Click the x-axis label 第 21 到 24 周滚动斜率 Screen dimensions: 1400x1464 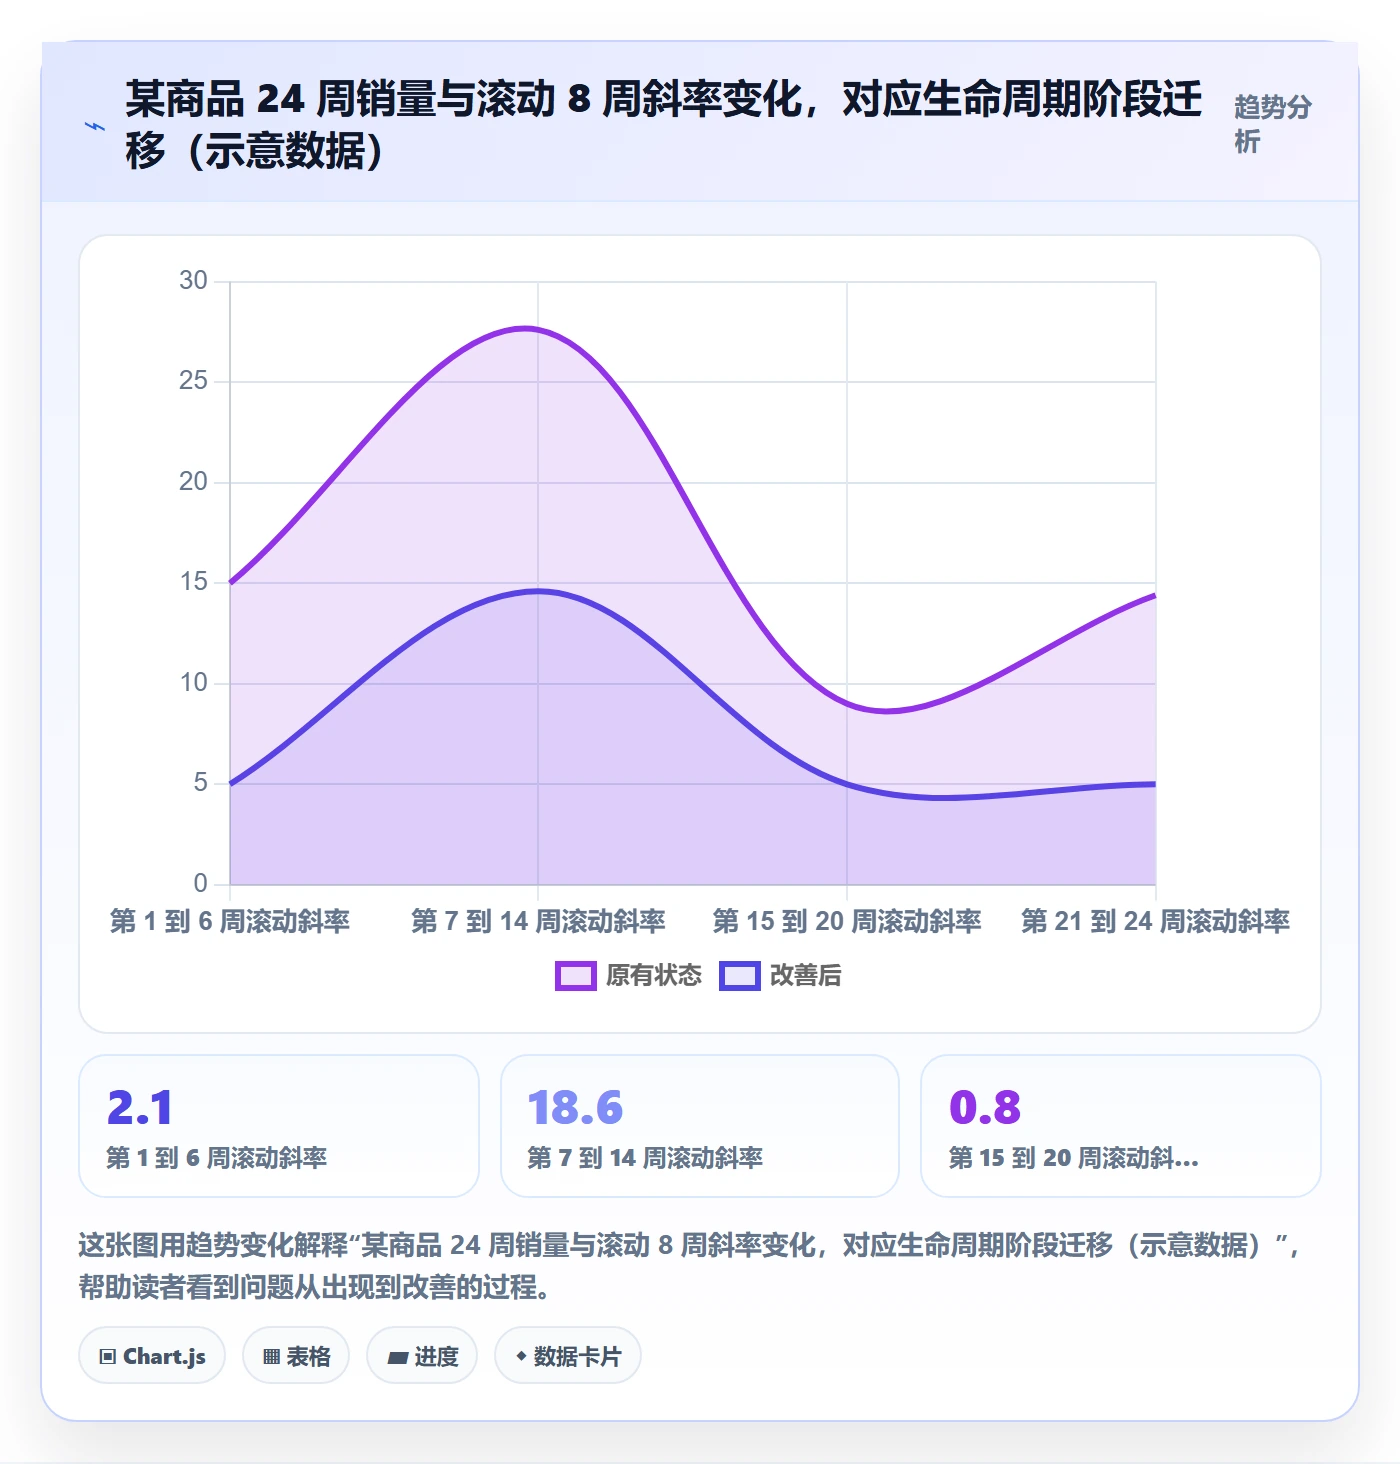point(1155,921)
